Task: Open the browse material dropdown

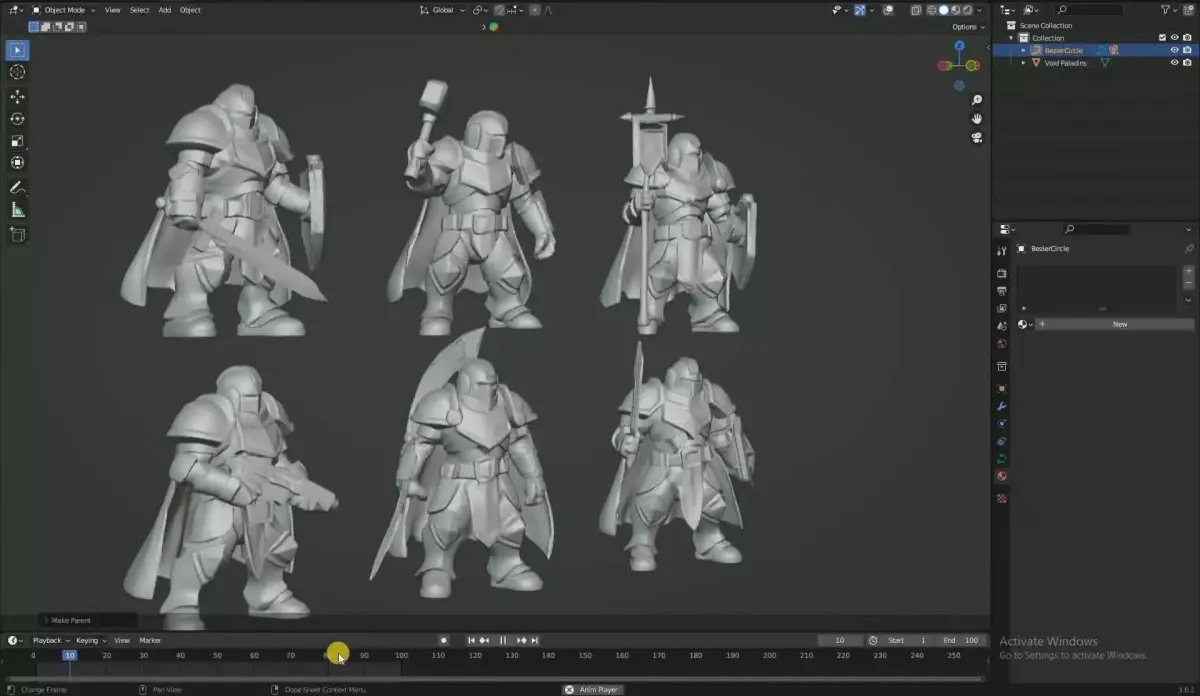Action: click(1025, 324)
